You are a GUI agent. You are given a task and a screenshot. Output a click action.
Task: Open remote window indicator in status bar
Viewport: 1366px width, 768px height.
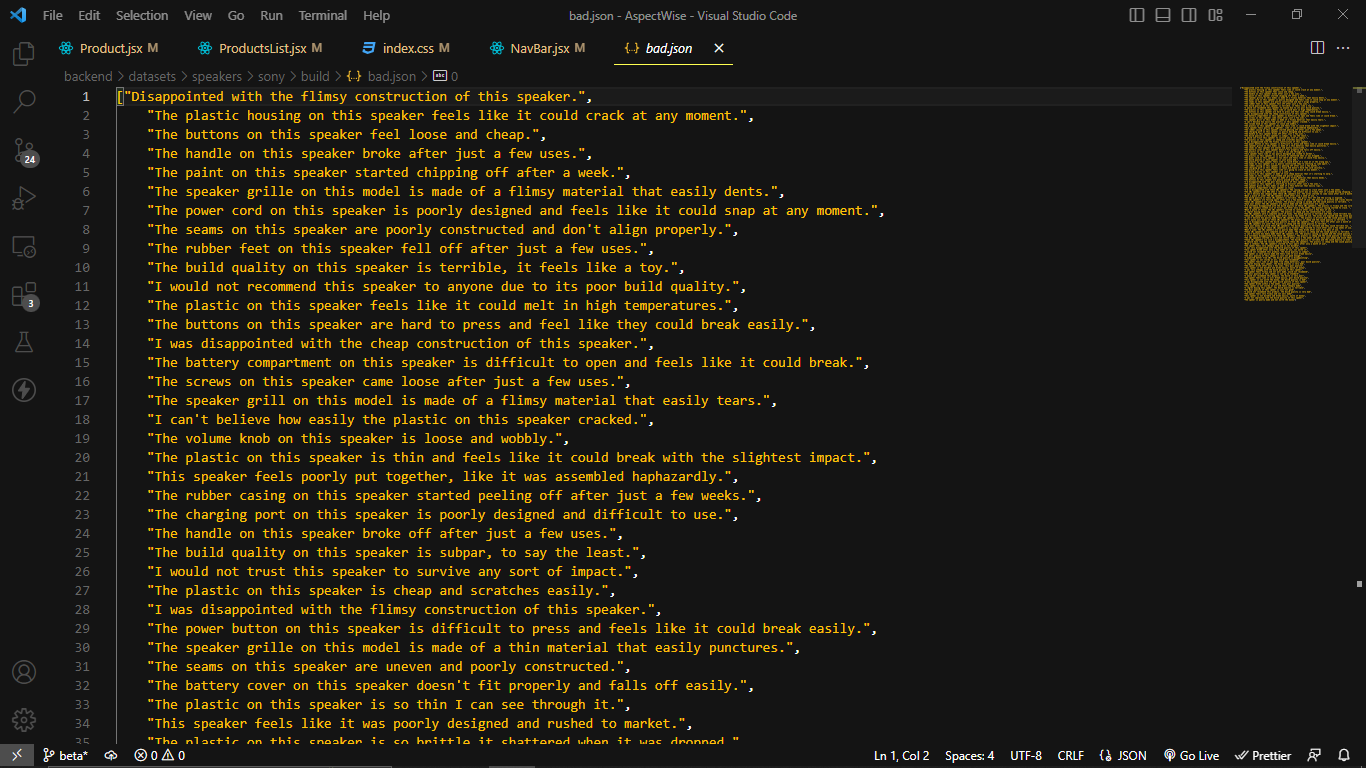[x=17, y=756]
